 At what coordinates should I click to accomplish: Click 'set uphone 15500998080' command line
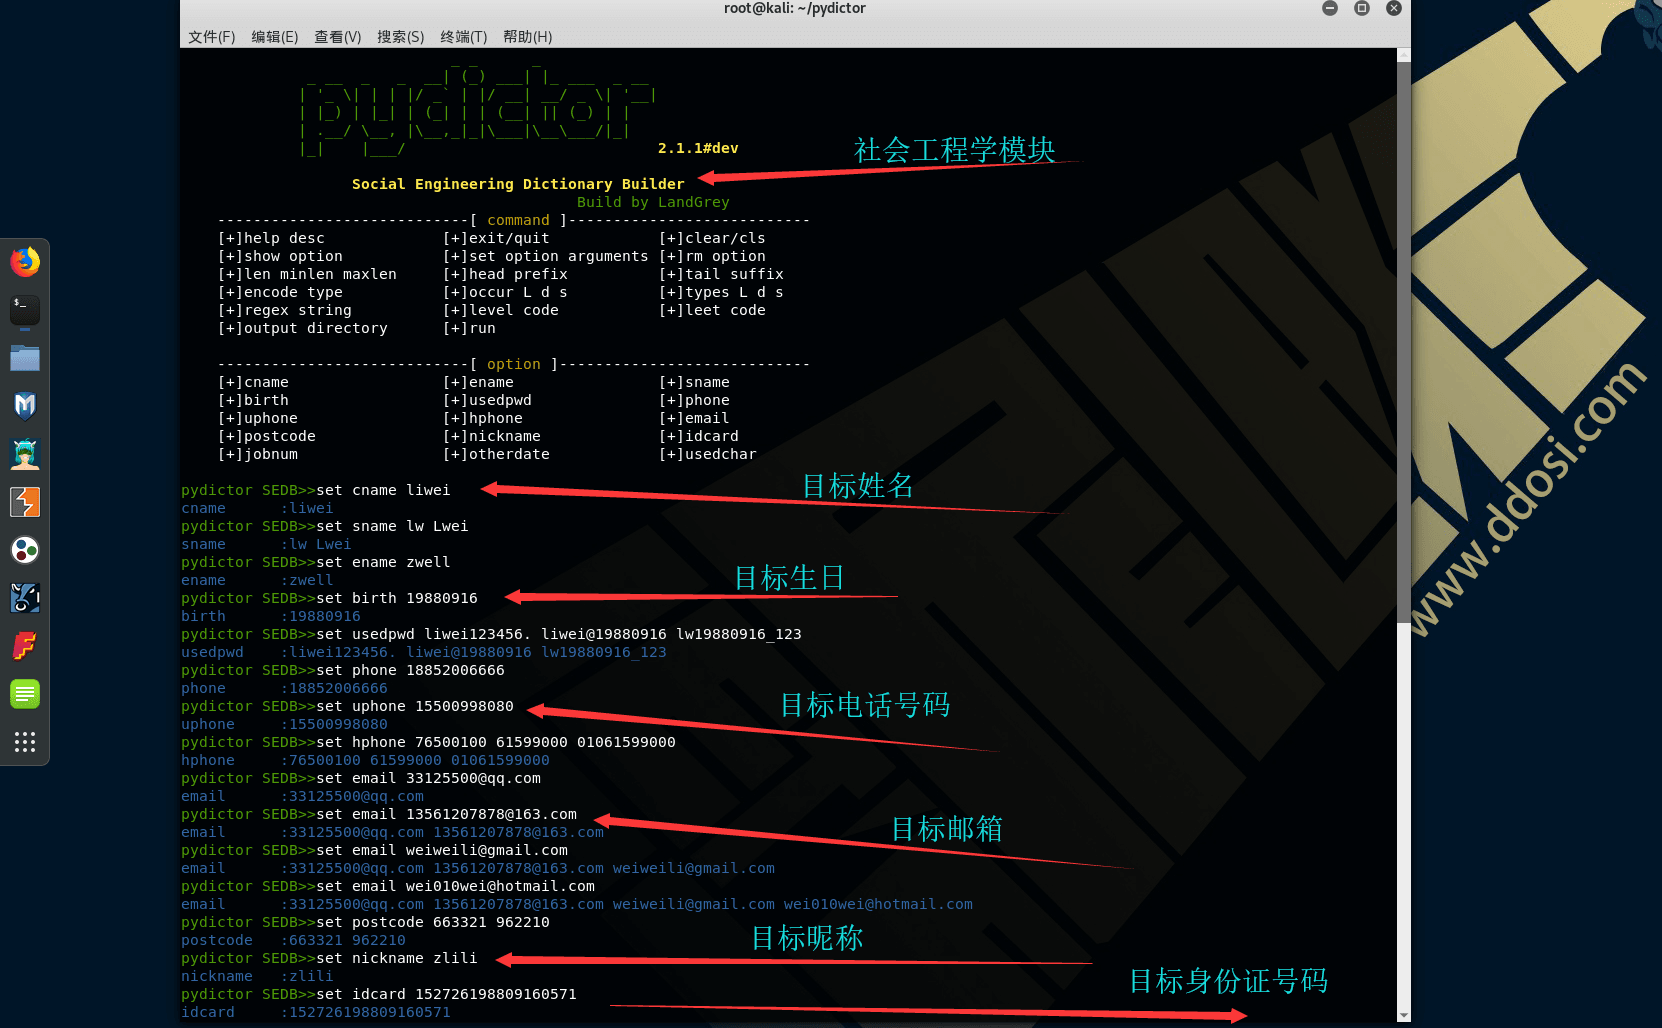click(415, 706)
